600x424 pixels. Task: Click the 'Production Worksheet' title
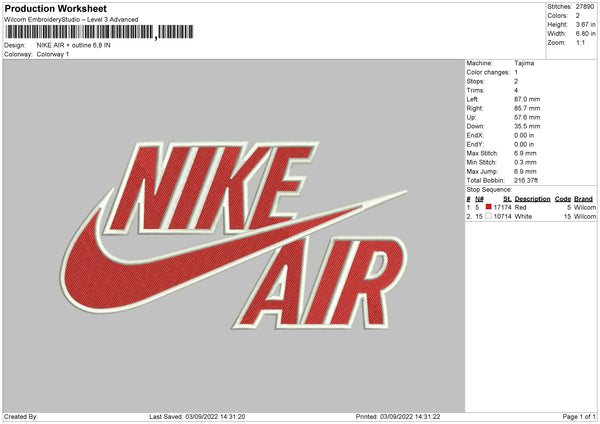55,8
